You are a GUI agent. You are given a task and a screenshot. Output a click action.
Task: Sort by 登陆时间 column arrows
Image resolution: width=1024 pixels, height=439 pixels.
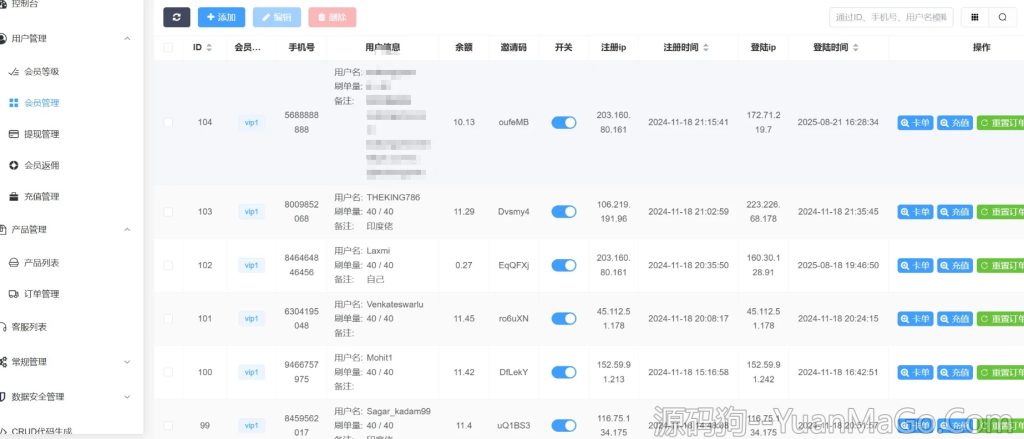pyautogui.click(x=856, y=48)
